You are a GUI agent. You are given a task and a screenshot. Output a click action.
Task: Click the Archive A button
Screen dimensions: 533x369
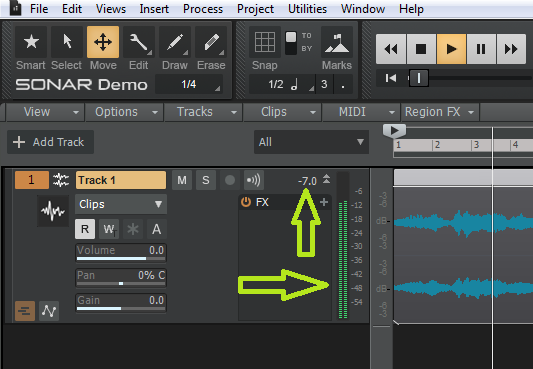click(x=156, y=229)
